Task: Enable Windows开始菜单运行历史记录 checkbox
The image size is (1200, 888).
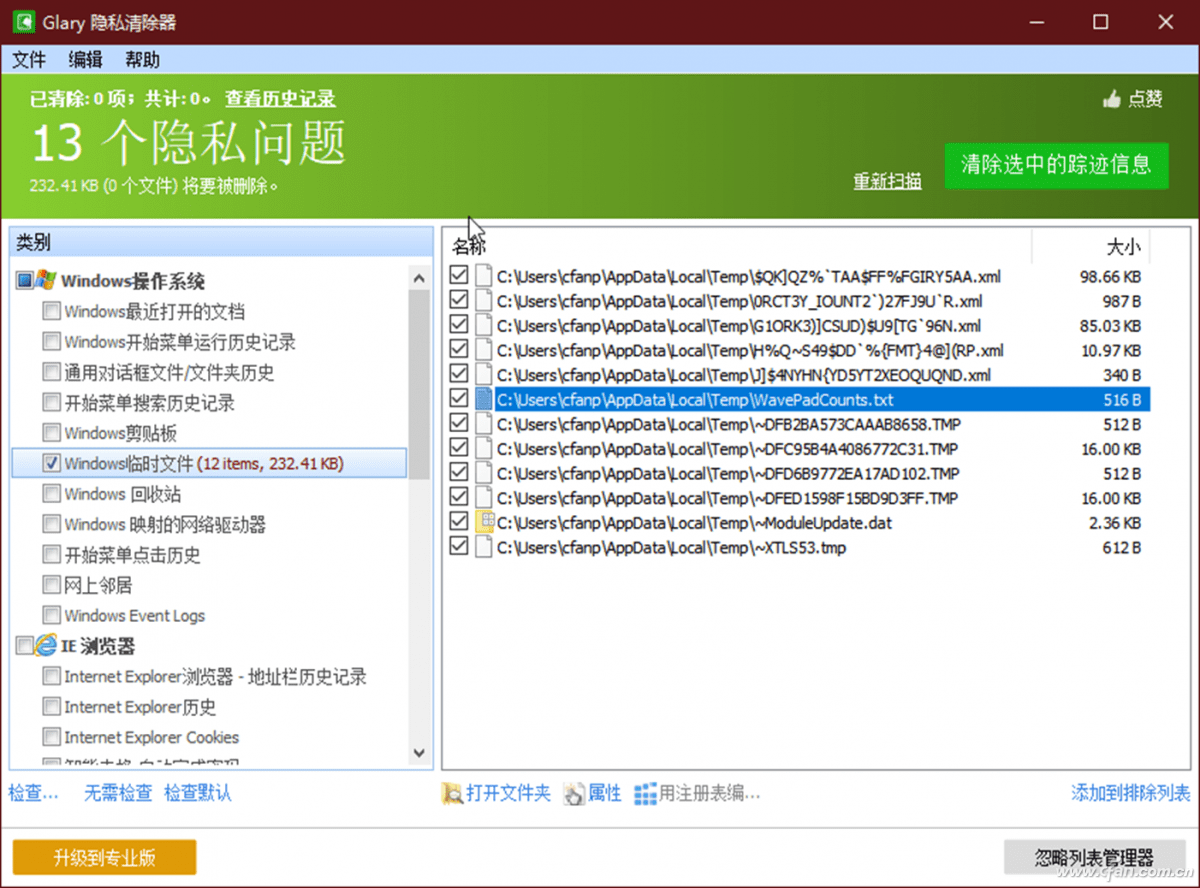Action: [x=51, y=342]
